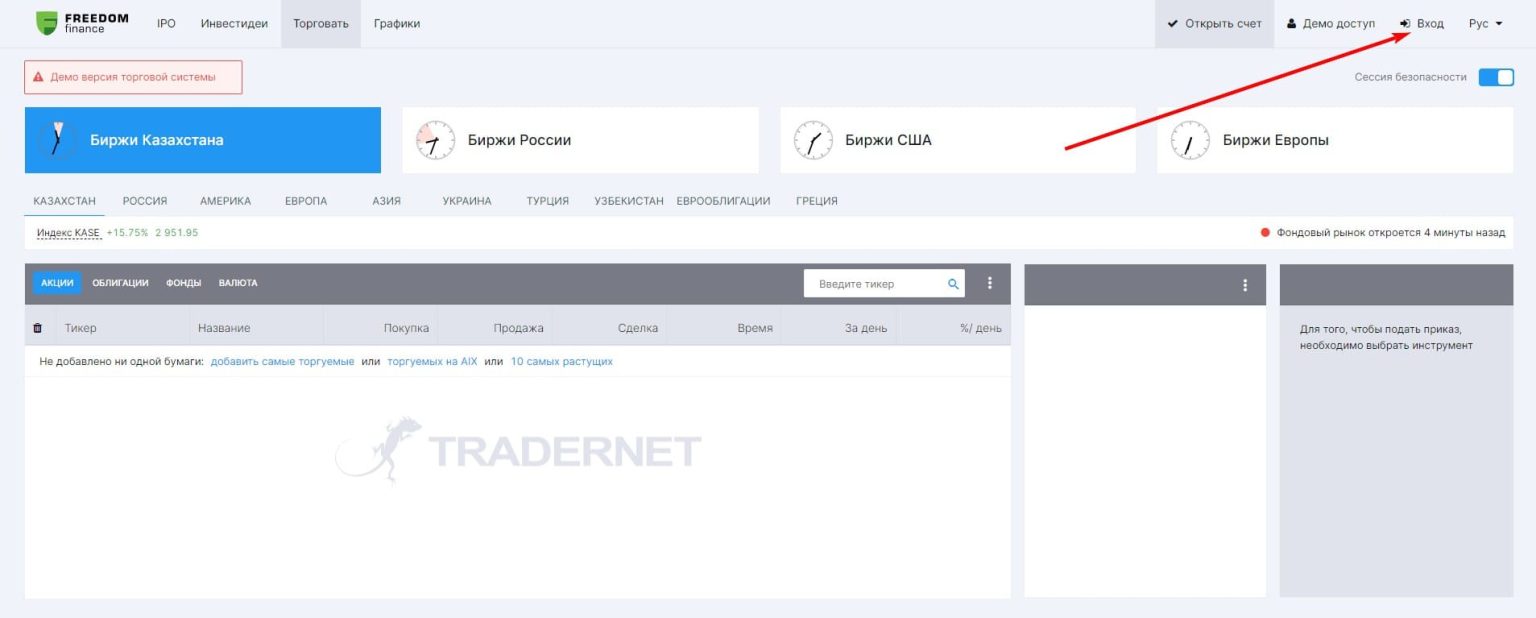This screenshot has width=1536, height=618.
Task: Click the warning icon in the demo version banner
Action: click(x=38, y=77)
